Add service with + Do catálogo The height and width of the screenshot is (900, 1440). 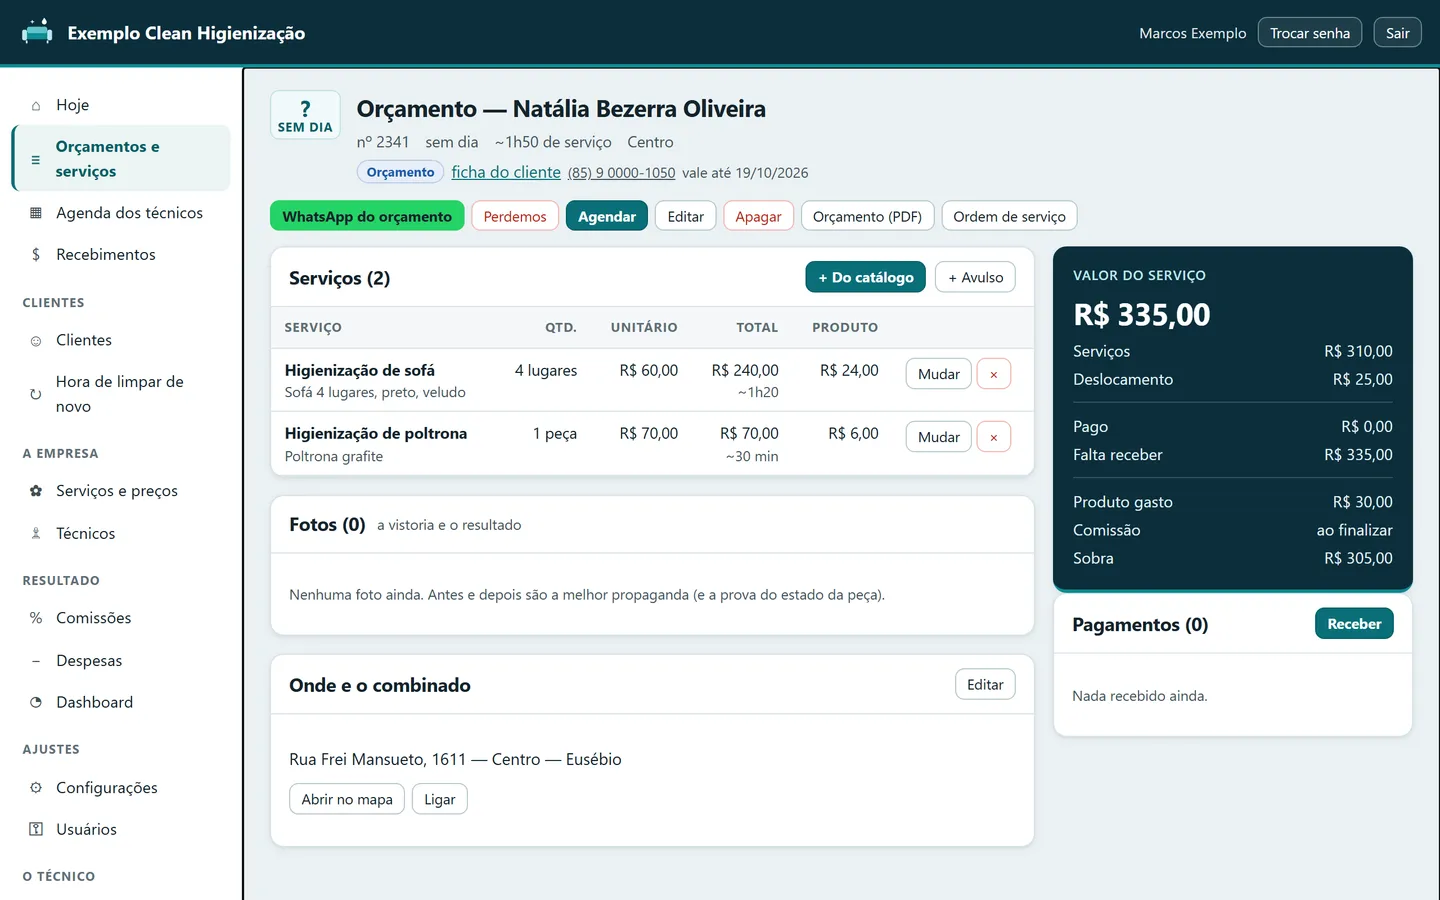[x=866, y=277]
